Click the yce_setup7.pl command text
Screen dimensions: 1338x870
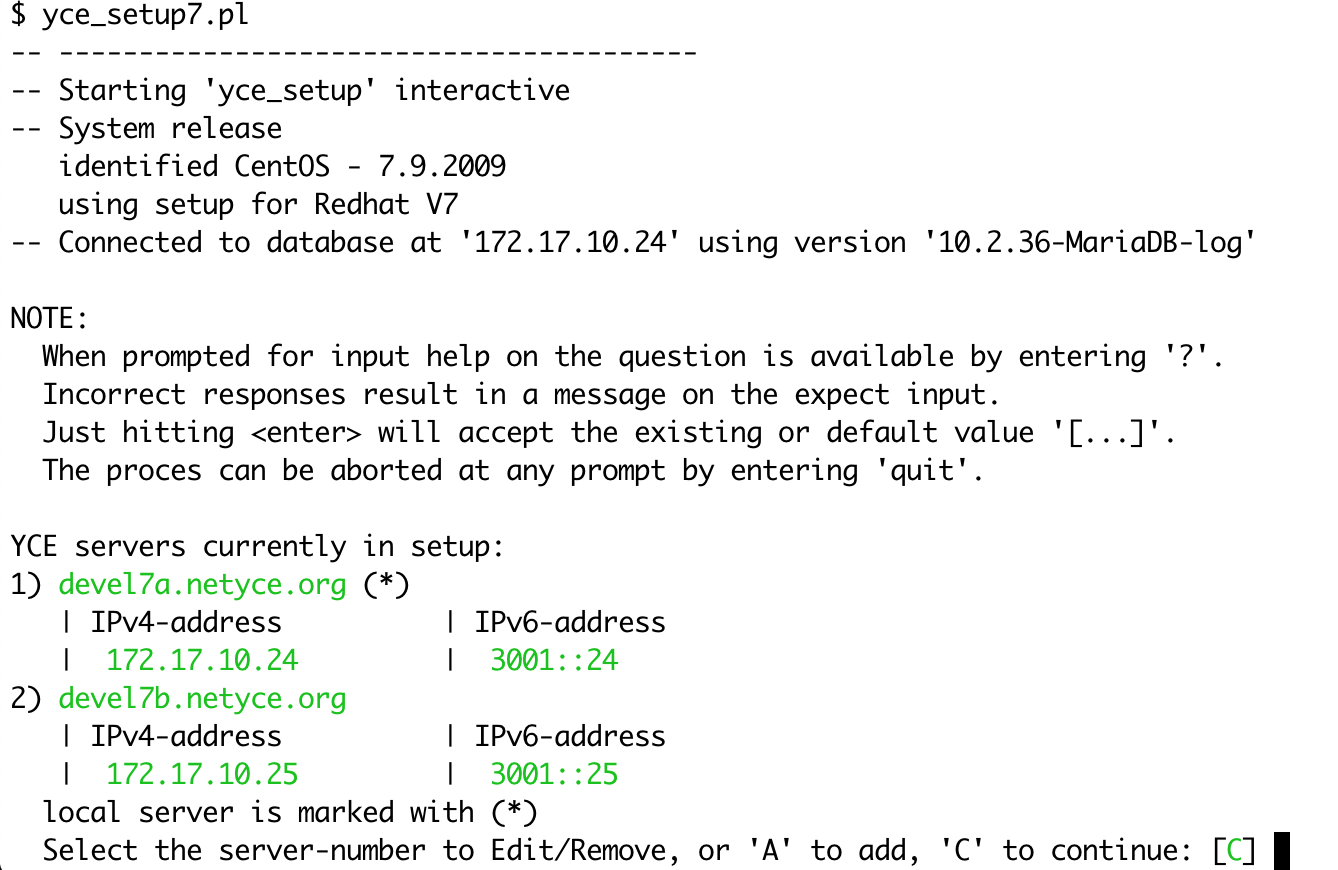click(x=146, y=16)
